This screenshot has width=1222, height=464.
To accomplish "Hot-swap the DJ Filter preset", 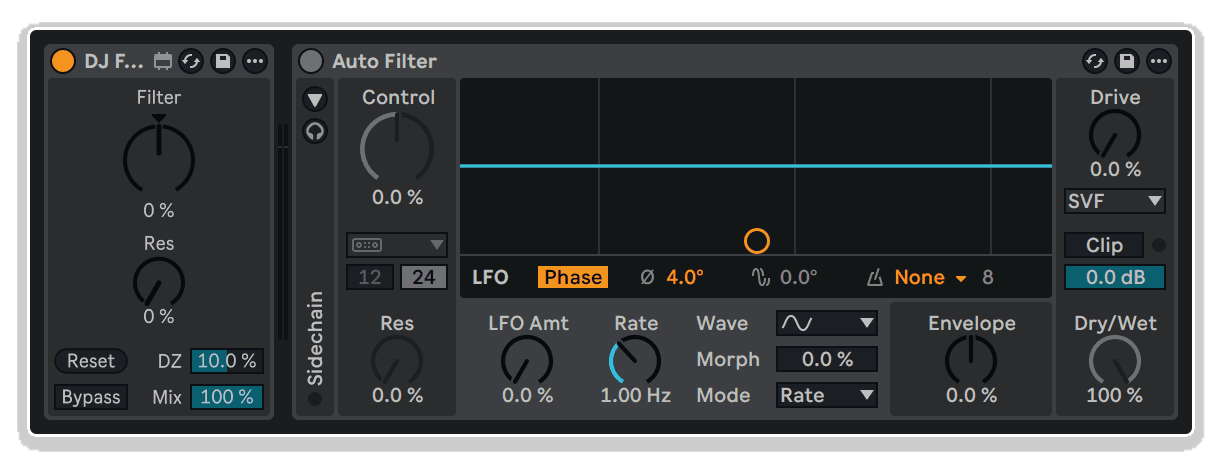I will coord(191,61).
